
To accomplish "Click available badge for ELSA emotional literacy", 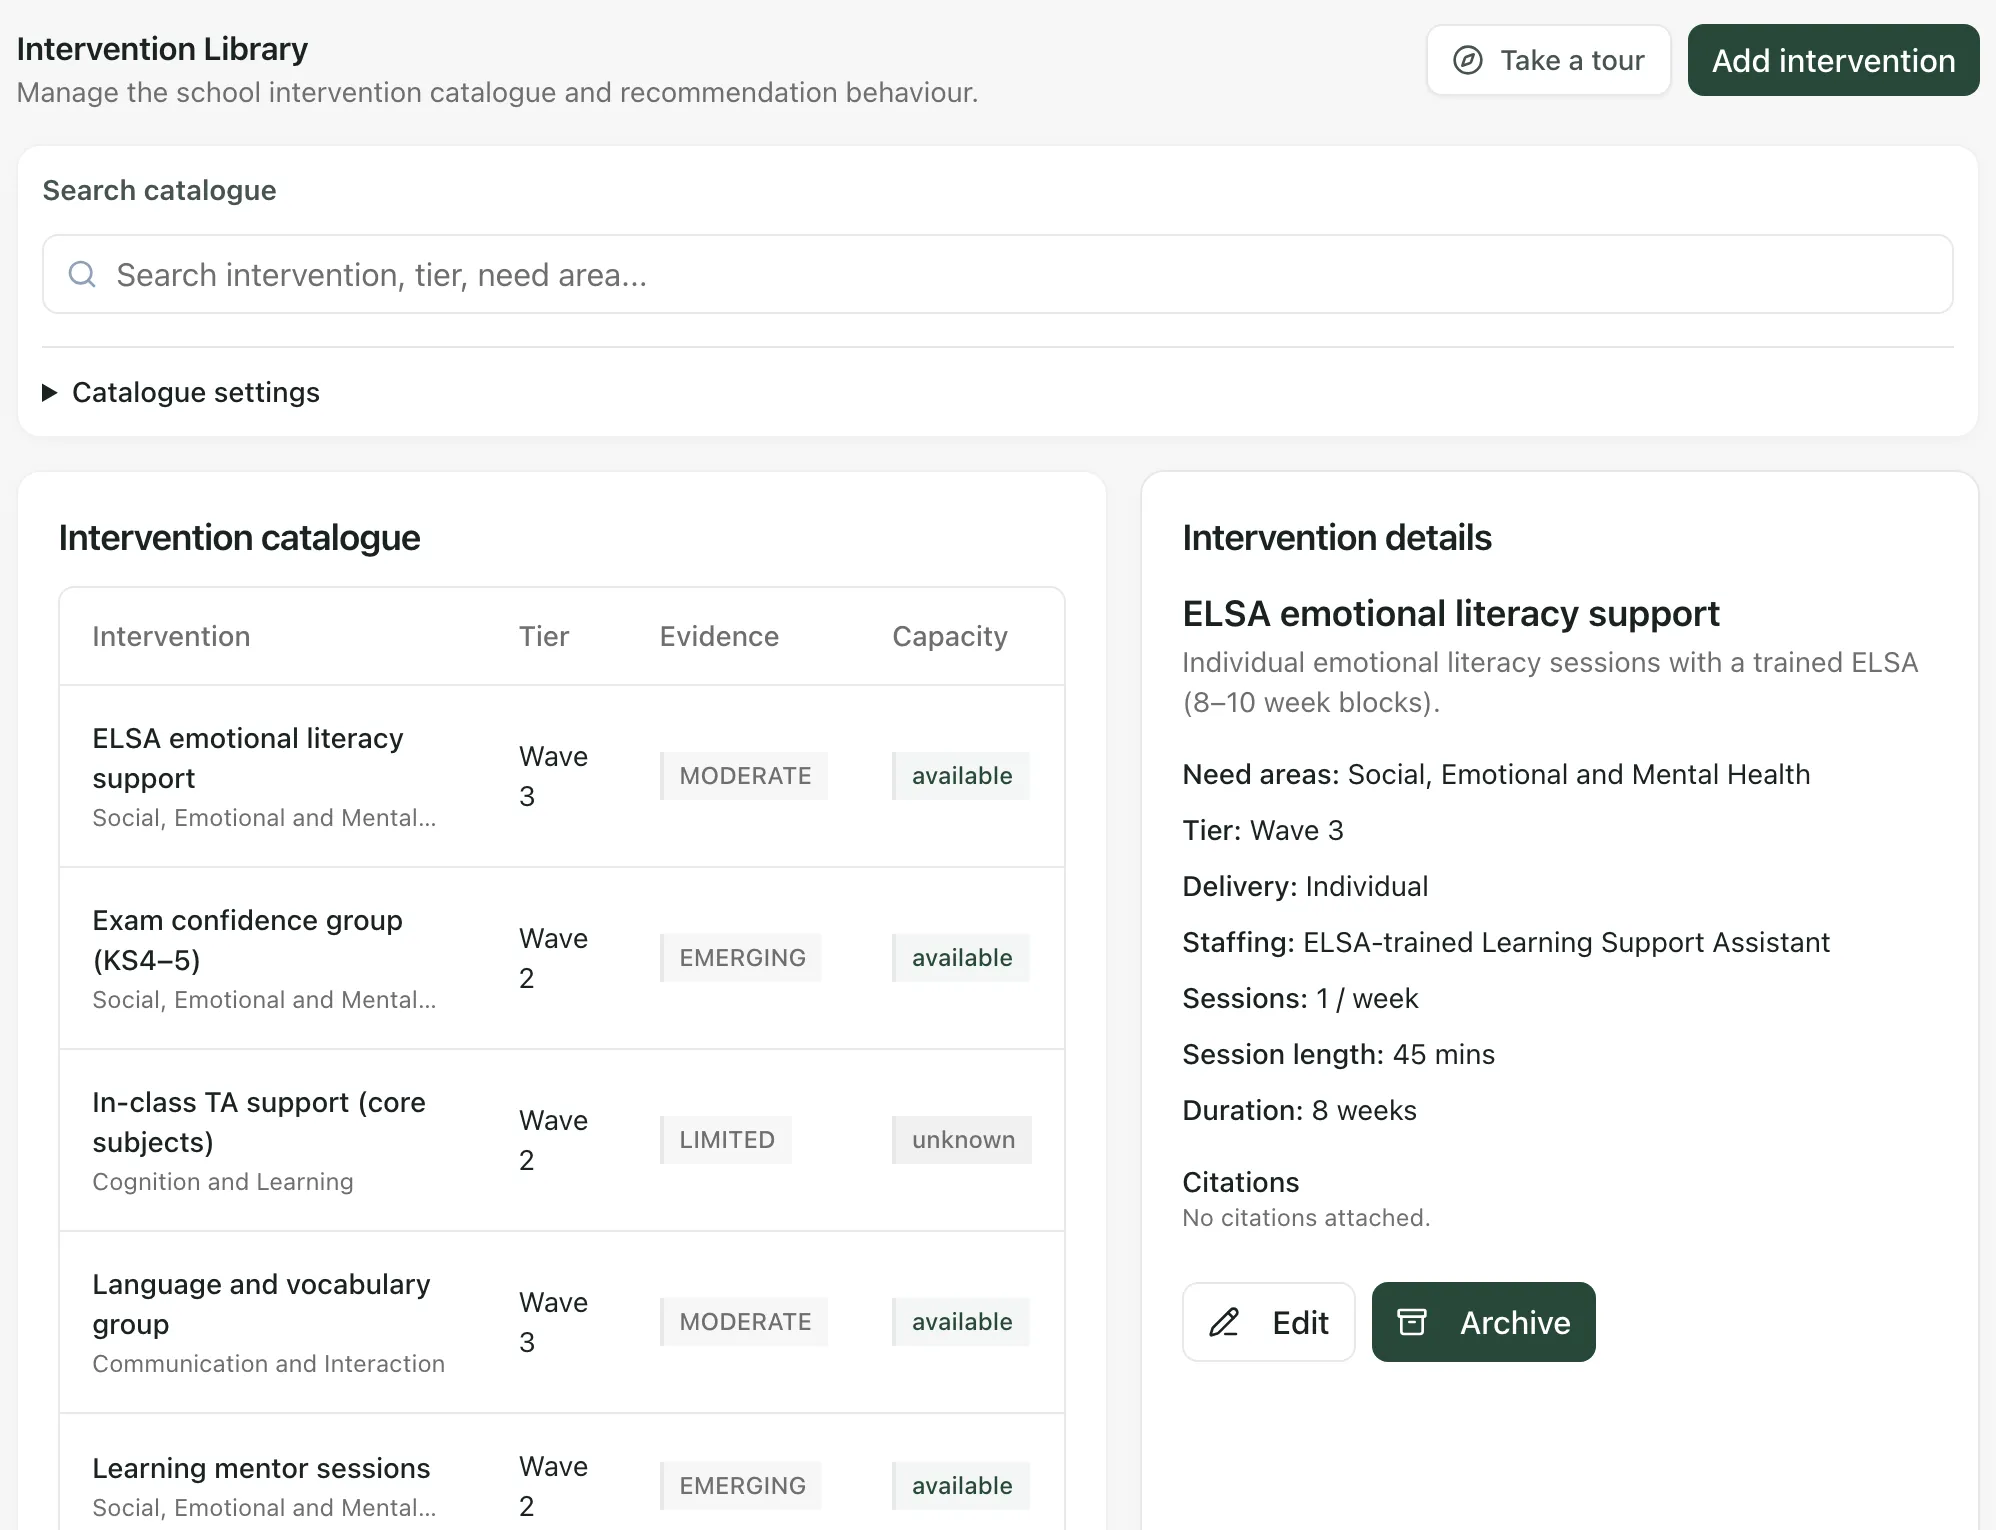I will [961, 776].
